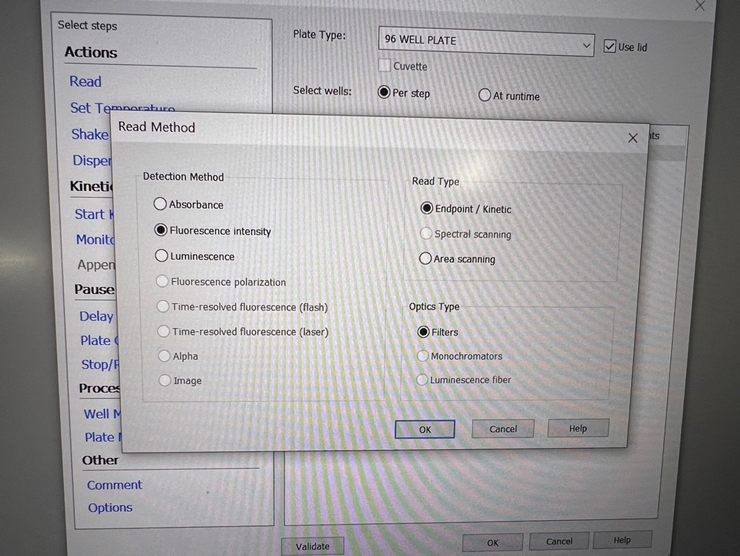This screenshot has width=740, height=556.
Task: Select wells At runtime option
Action: point(485,96)
